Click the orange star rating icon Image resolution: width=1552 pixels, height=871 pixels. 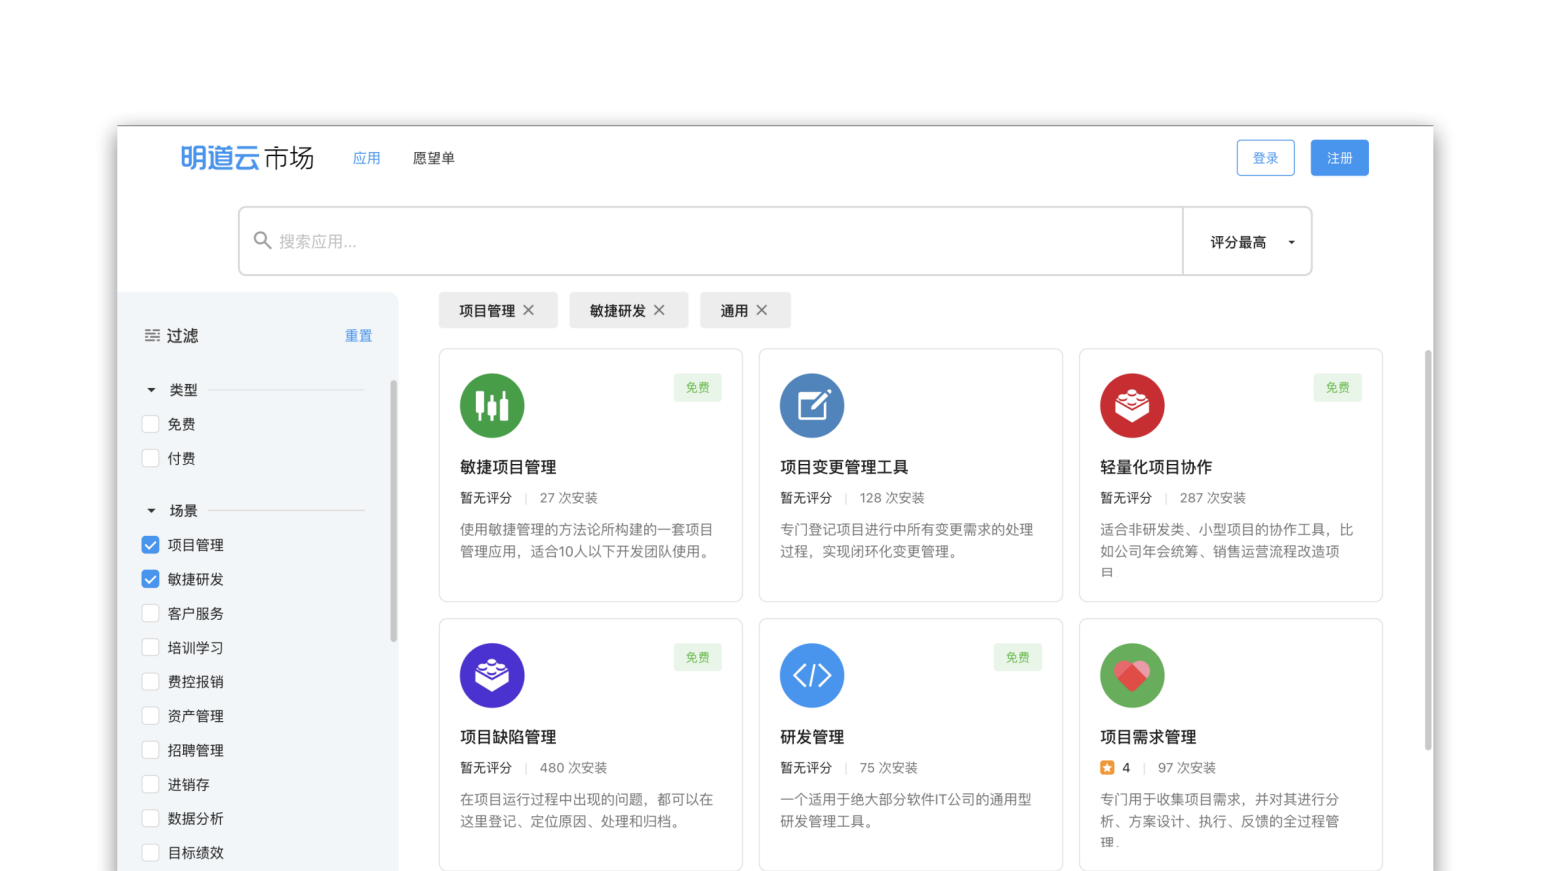pos(1107,768)
